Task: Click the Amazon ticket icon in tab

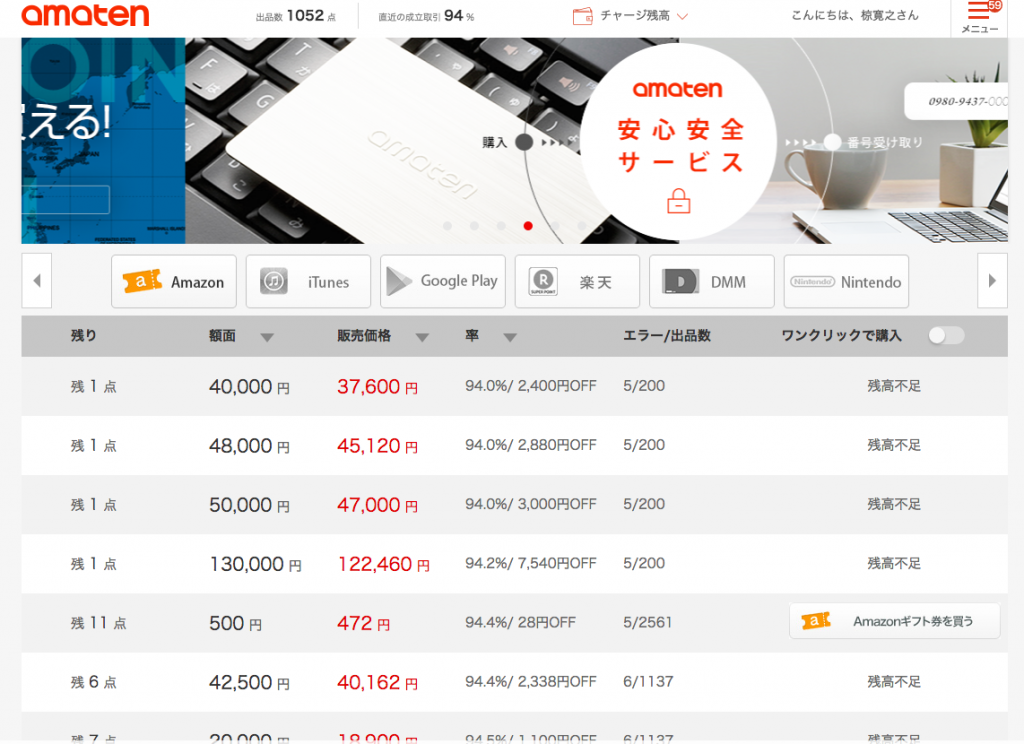Action: tap(142, 281)
